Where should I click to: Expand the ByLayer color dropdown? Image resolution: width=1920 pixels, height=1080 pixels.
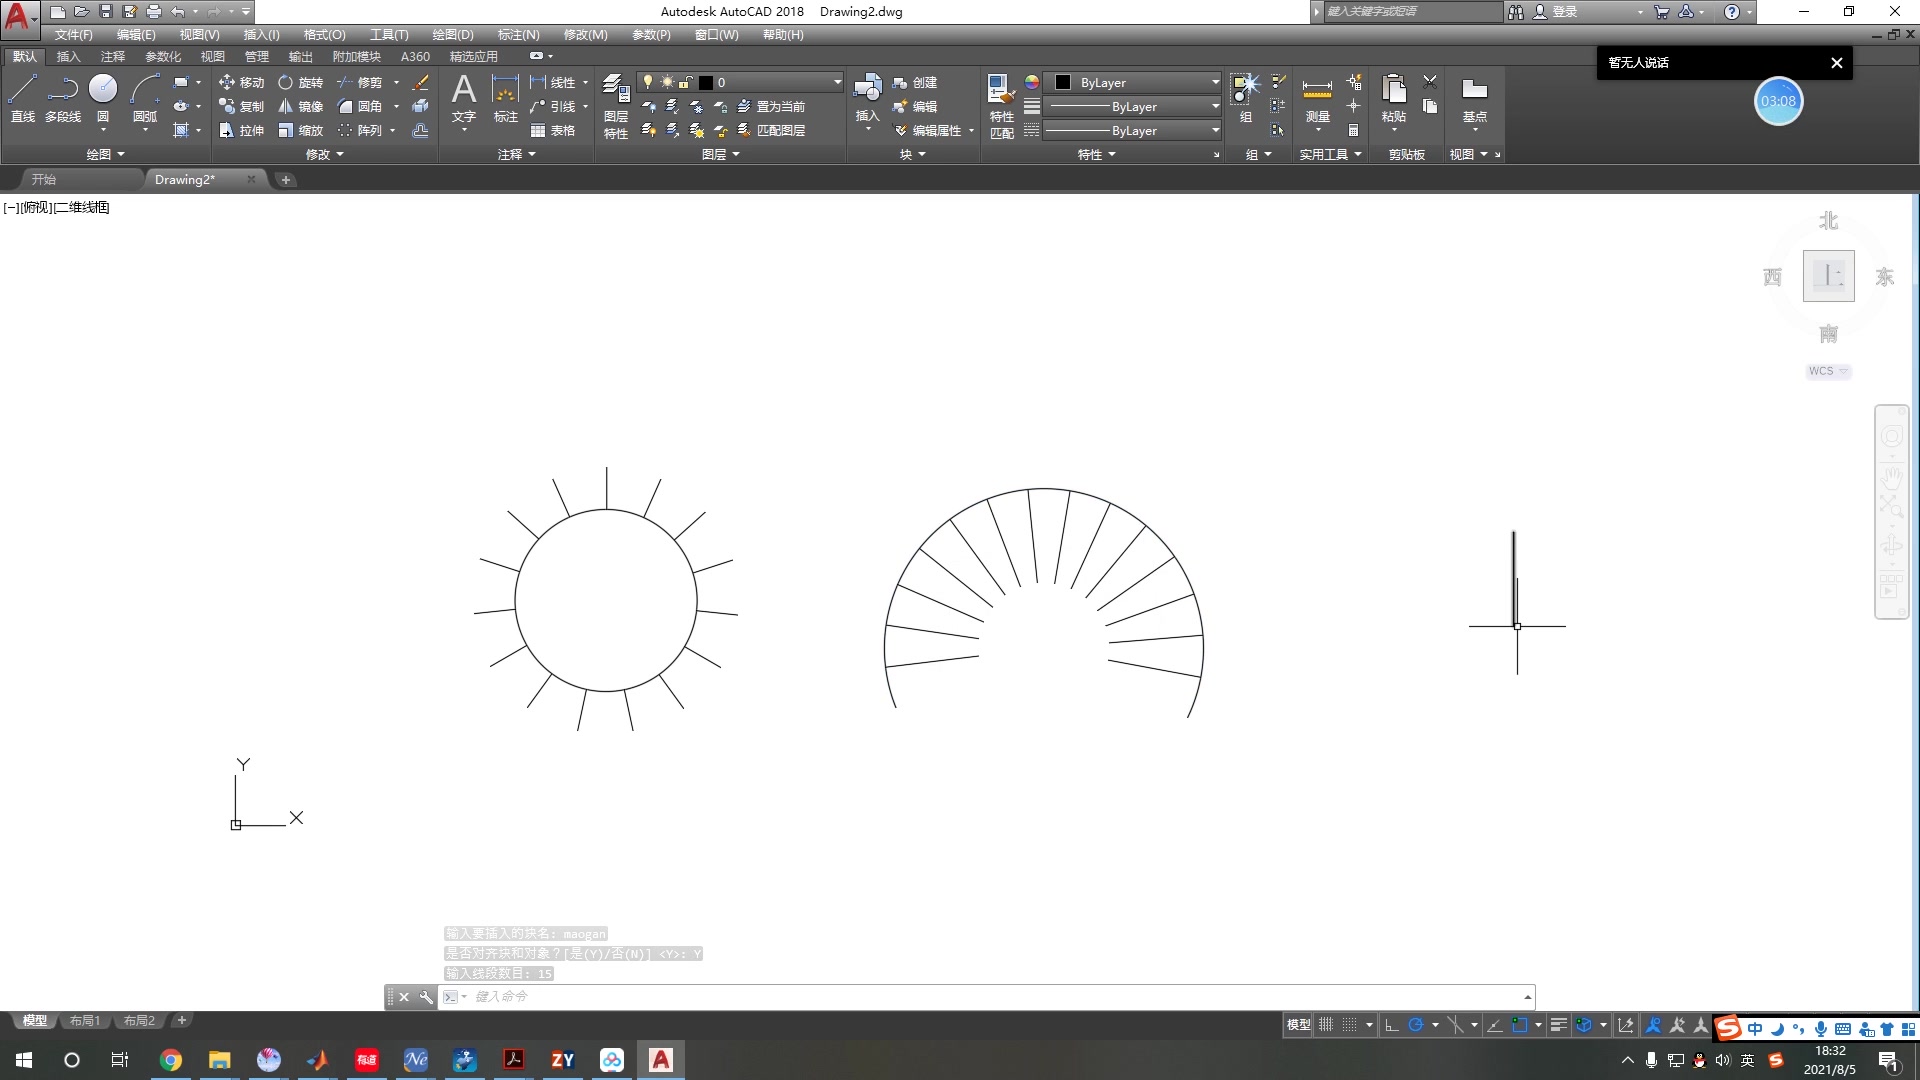pyautogui.click(x=1215, y=82)
